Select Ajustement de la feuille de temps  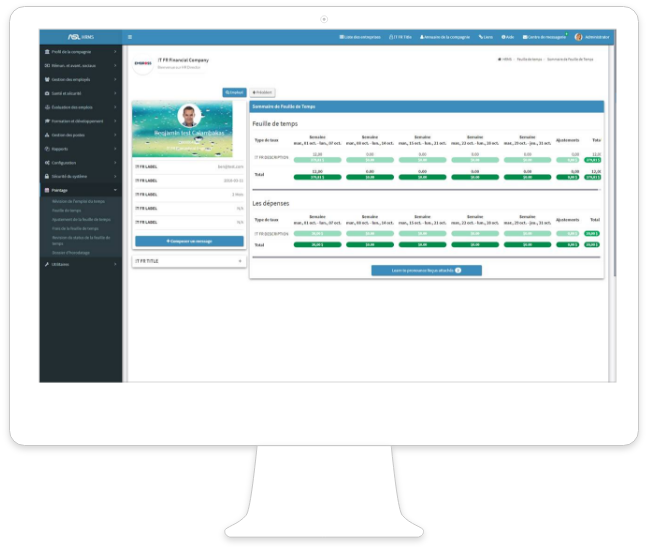point(81,218)
